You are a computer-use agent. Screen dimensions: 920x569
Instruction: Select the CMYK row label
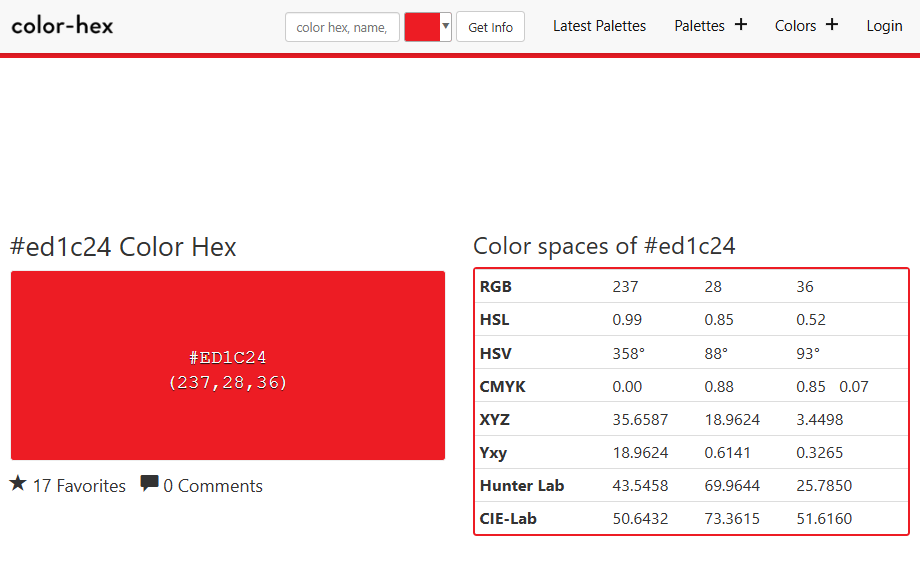tap(502, 386)
